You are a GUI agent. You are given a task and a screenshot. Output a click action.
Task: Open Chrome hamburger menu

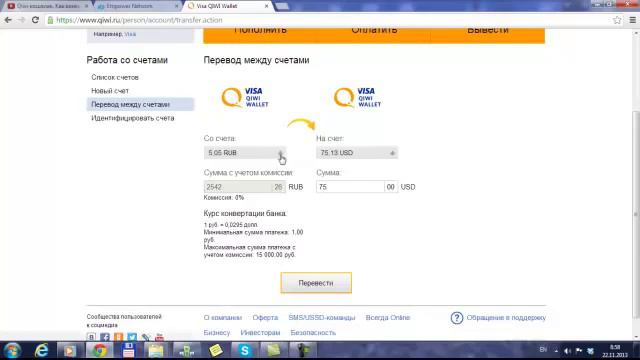click(633, 20)
